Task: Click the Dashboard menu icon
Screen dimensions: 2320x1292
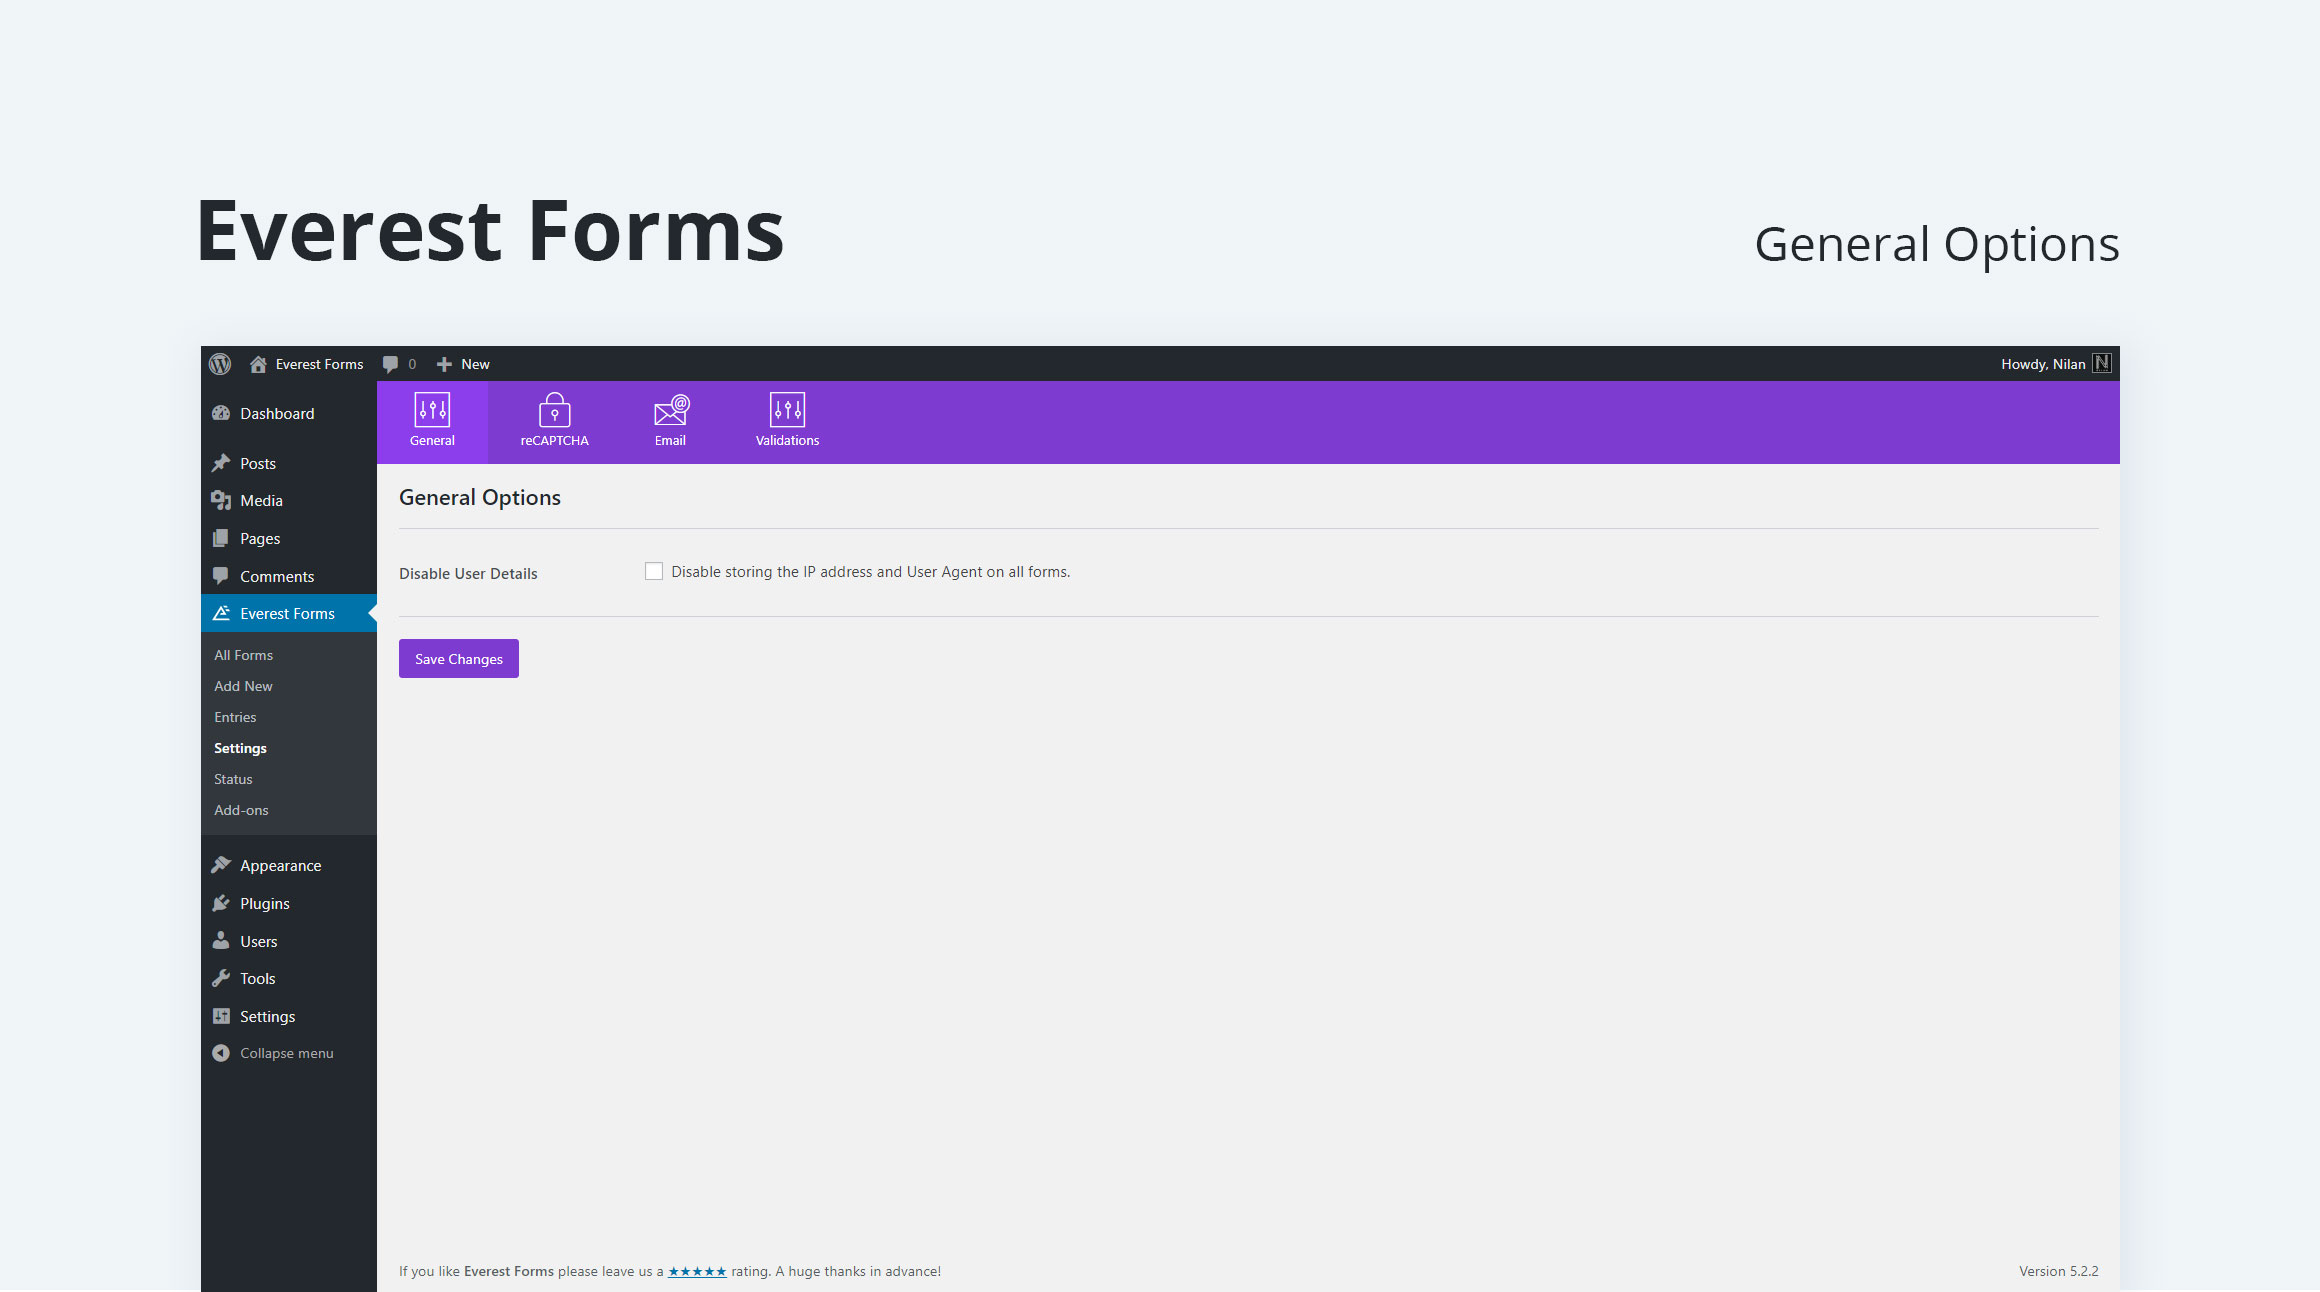Action: (223, 412)
